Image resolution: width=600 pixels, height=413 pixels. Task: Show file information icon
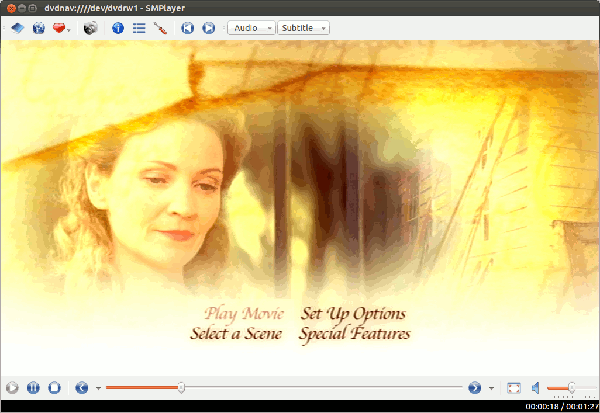point(118,28)
